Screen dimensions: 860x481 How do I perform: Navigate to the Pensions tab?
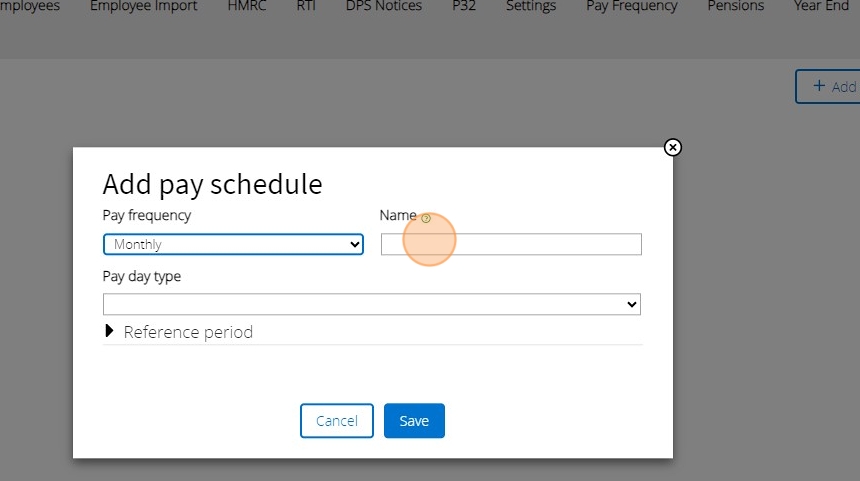point(735,6)
